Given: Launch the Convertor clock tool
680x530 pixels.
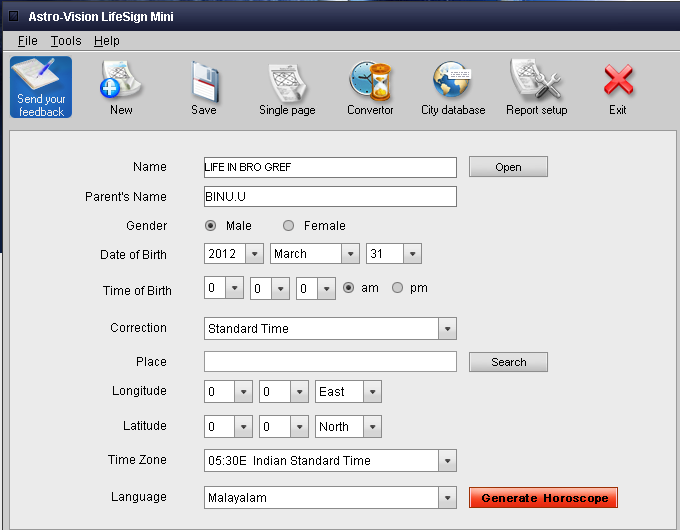Looking at the screenshot, I should click(370, 88).
